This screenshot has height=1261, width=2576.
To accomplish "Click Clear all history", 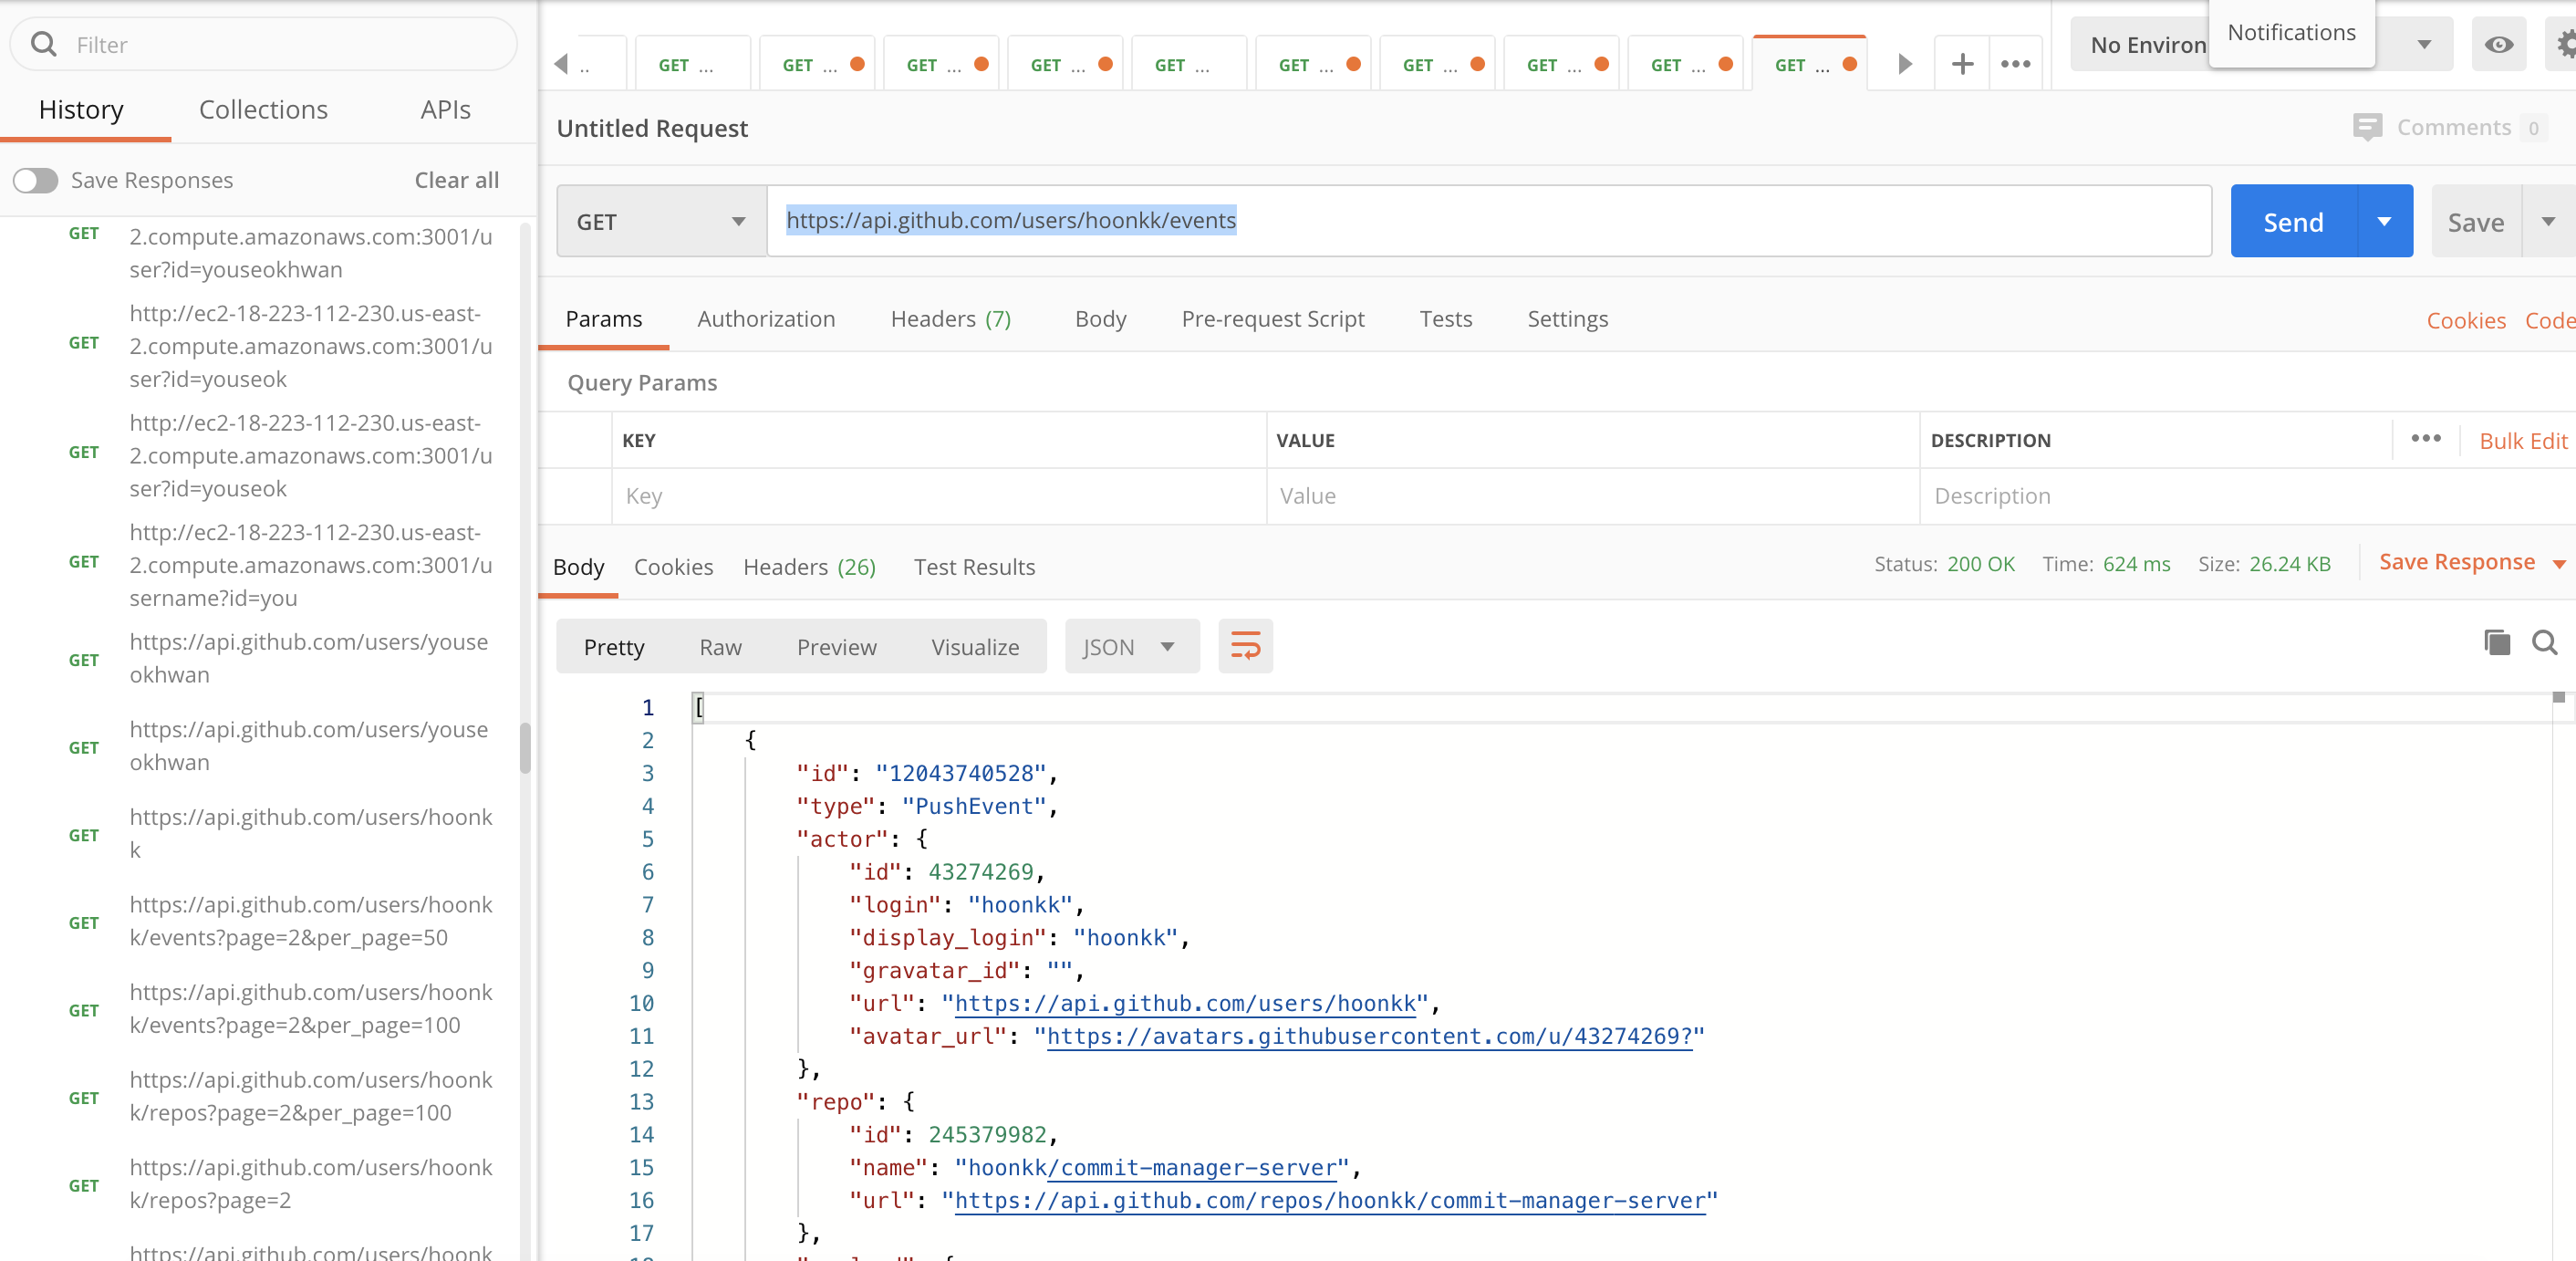I will tap(456, 180).
